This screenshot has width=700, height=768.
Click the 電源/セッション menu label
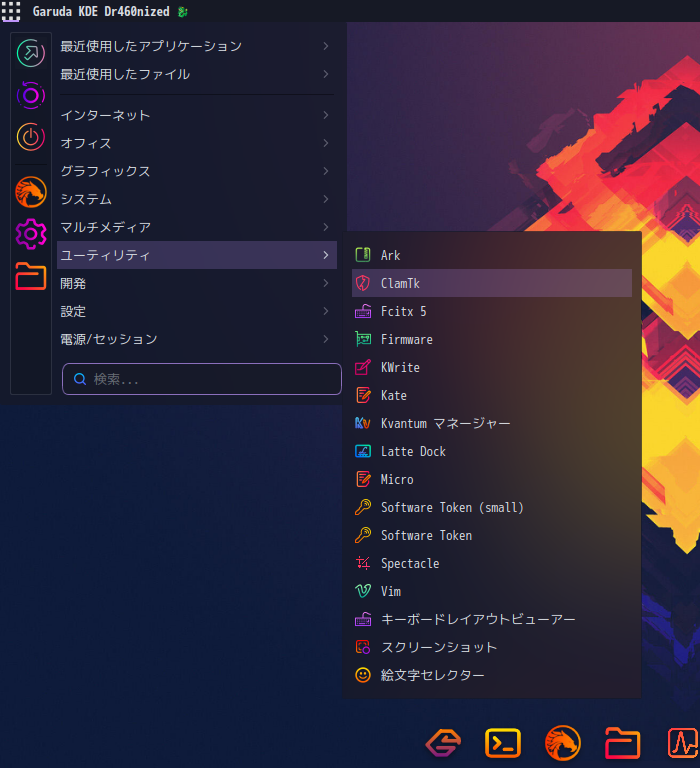(x=109, y=339)
